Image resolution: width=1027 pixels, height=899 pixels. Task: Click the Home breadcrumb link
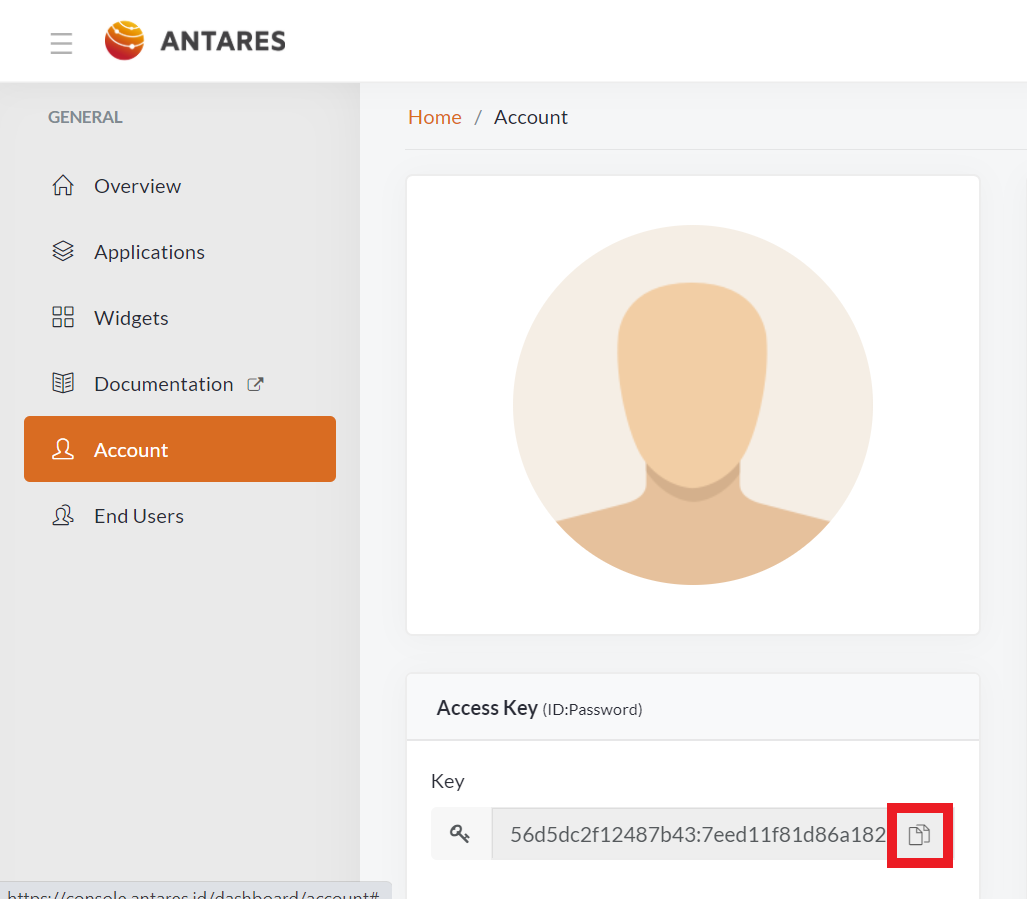coord(434,117)
